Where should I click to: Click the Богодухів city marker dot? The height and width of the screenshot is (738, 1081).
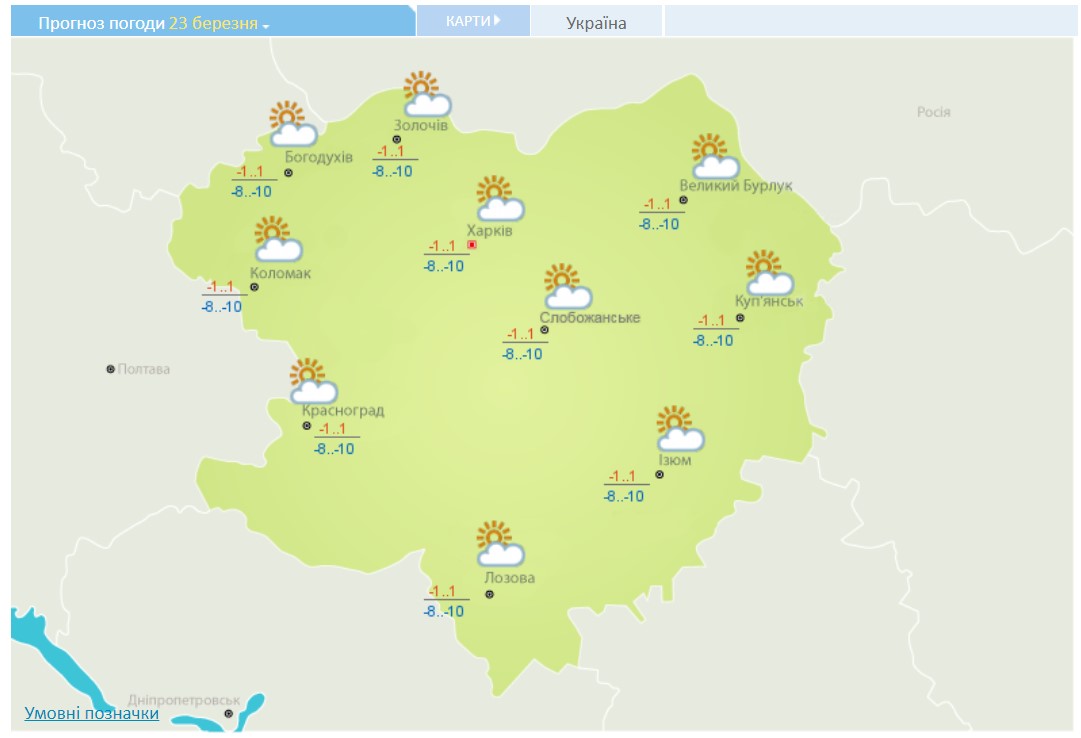(x=288, y=173)
